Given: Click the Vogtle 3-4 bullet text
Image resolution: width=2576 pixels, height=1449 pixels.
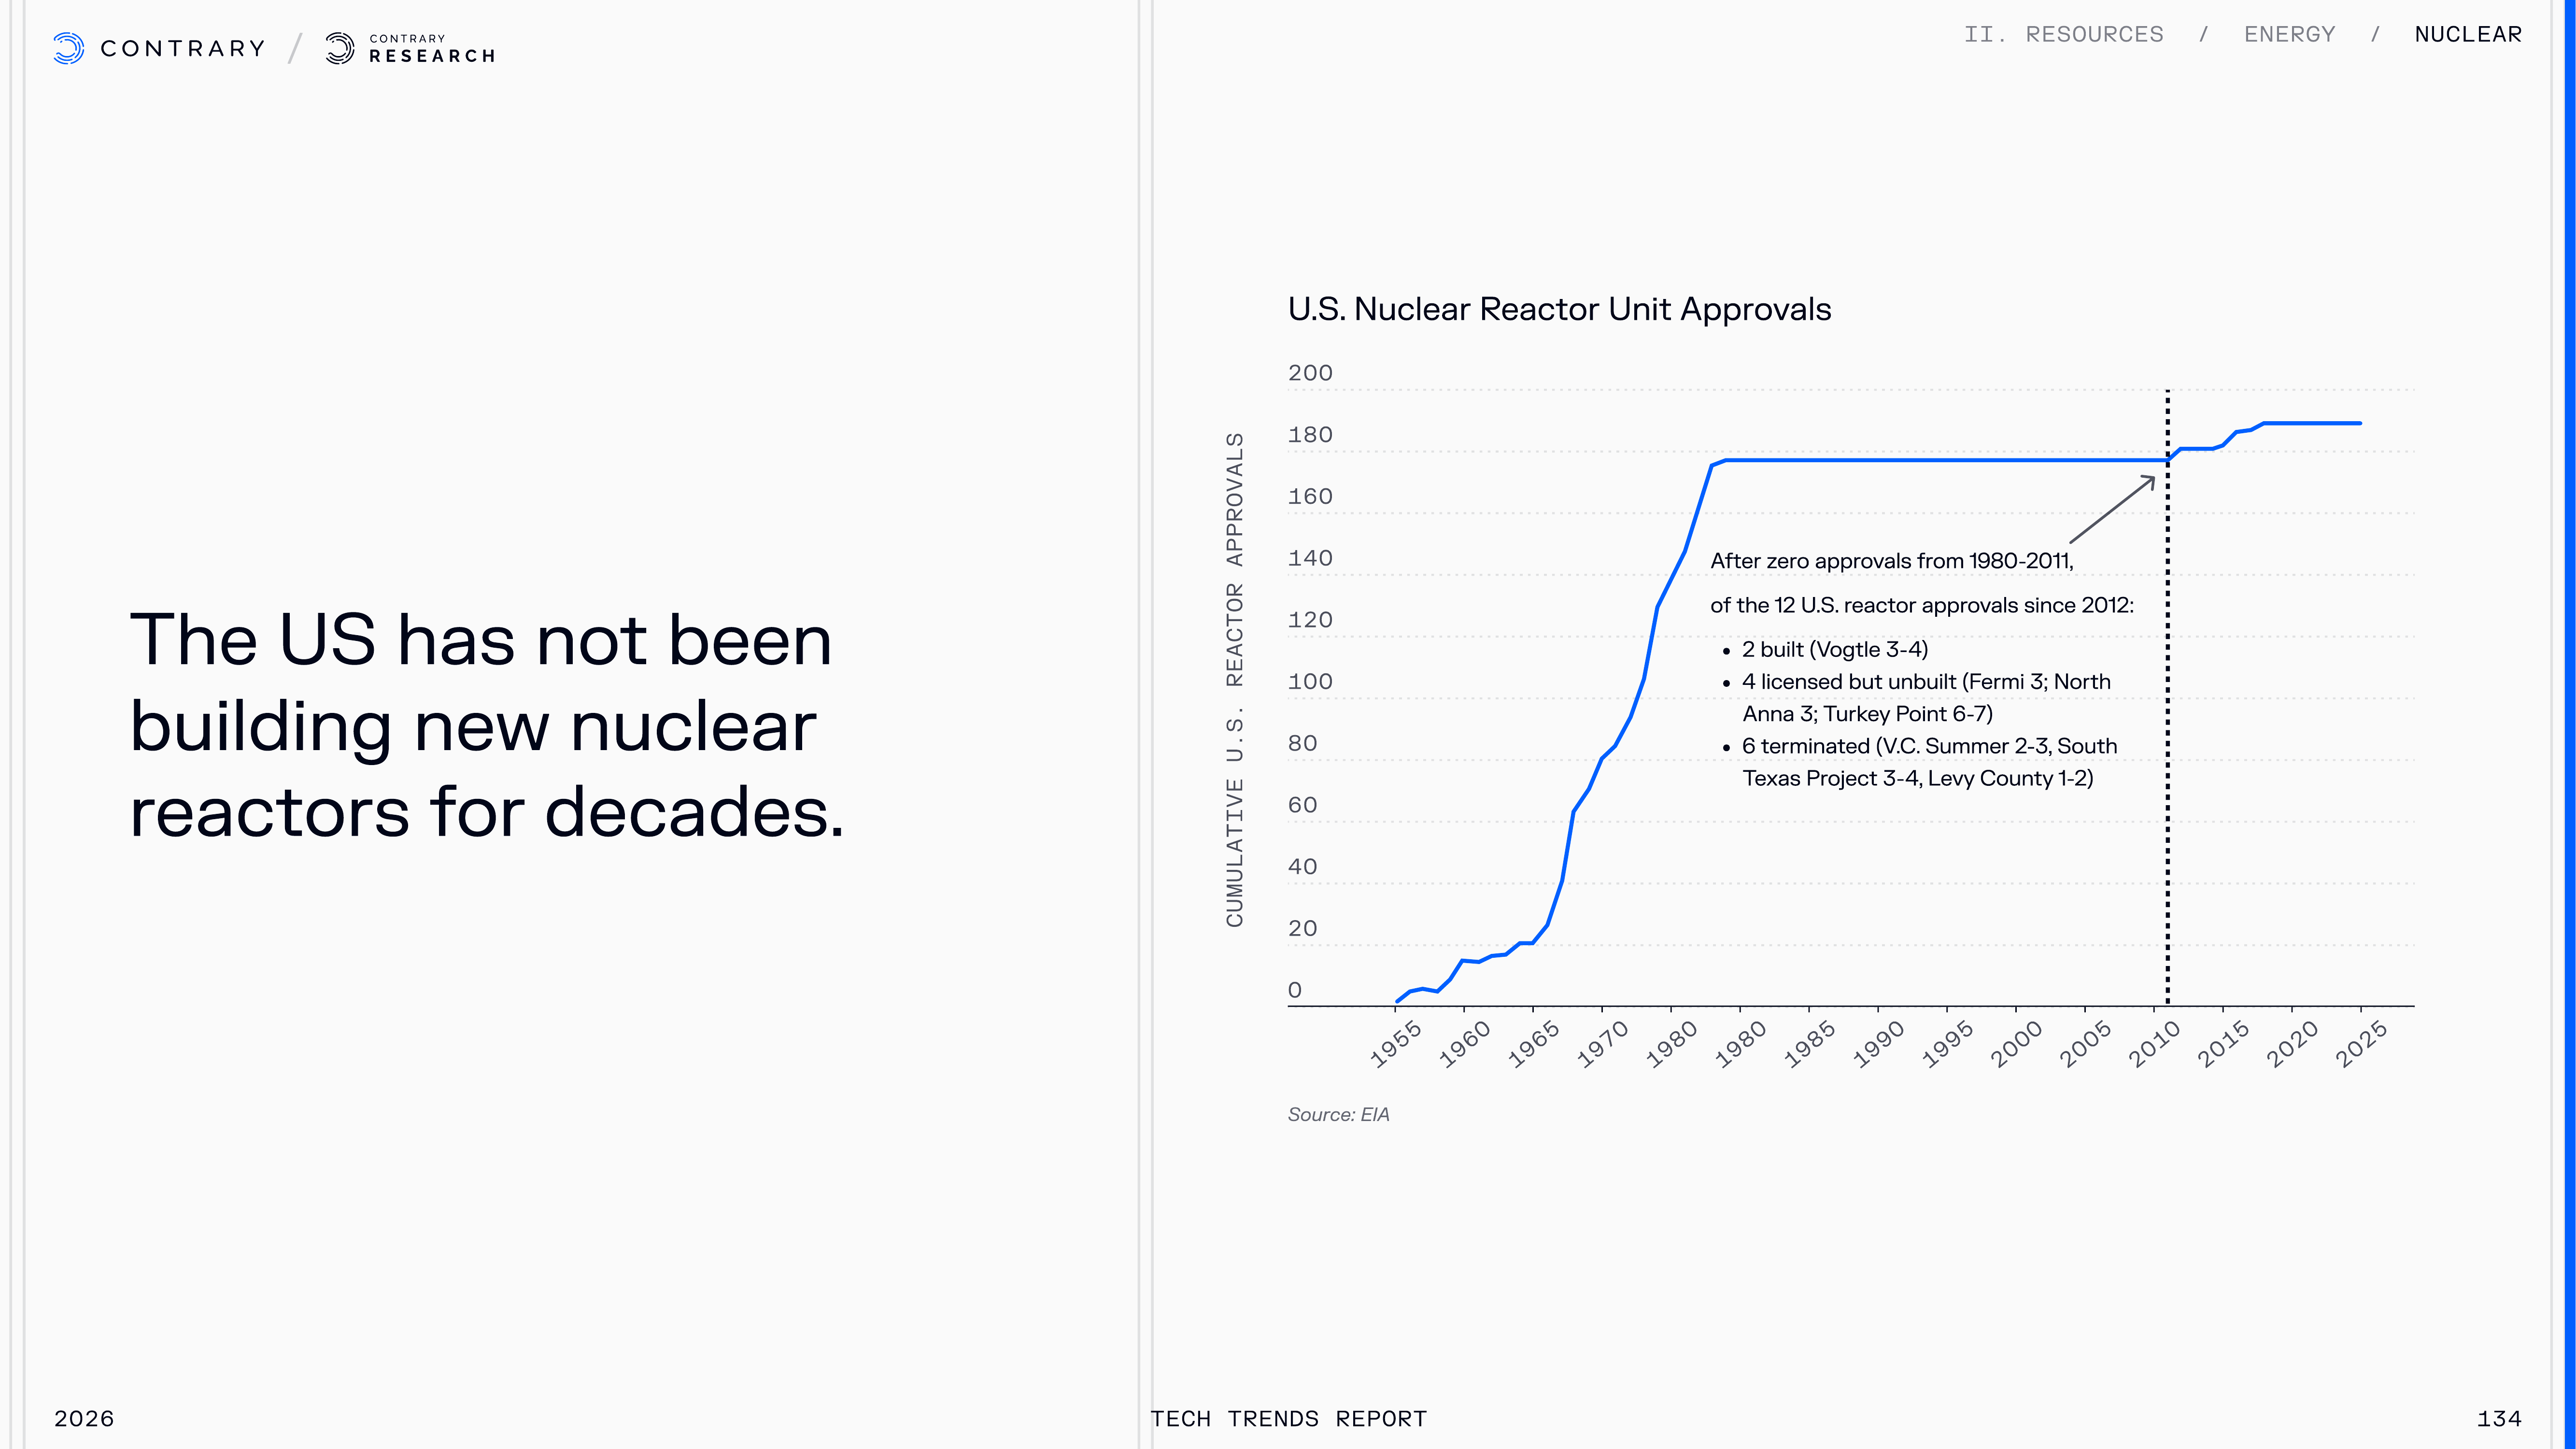Looking at the screenshot, I should point(1834,649).
